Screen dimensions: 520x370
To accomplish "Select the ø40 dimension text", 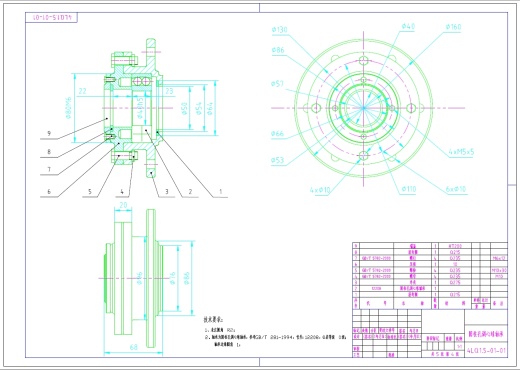I will 408,26.
